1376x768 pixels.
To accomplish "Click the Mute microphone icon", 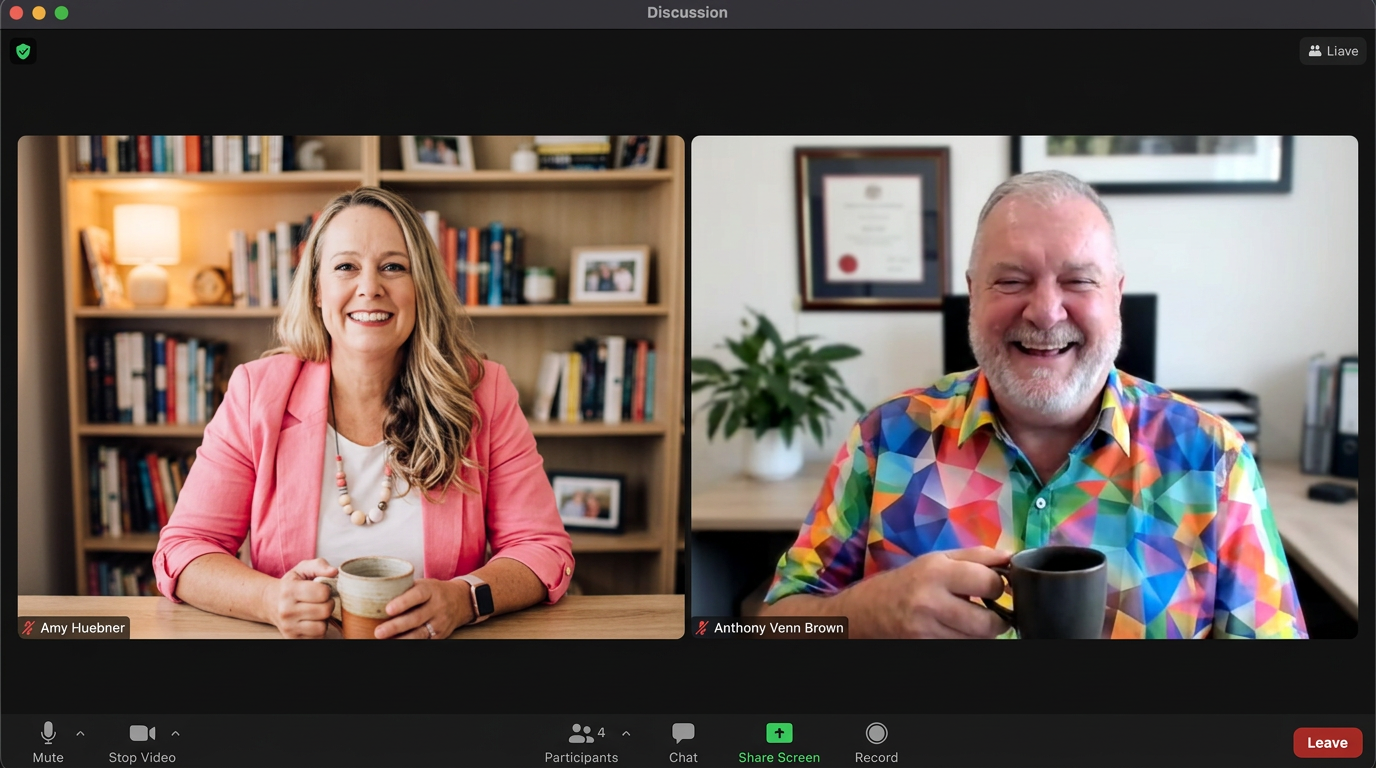I will pyautogui.click(x=47, y=733).
